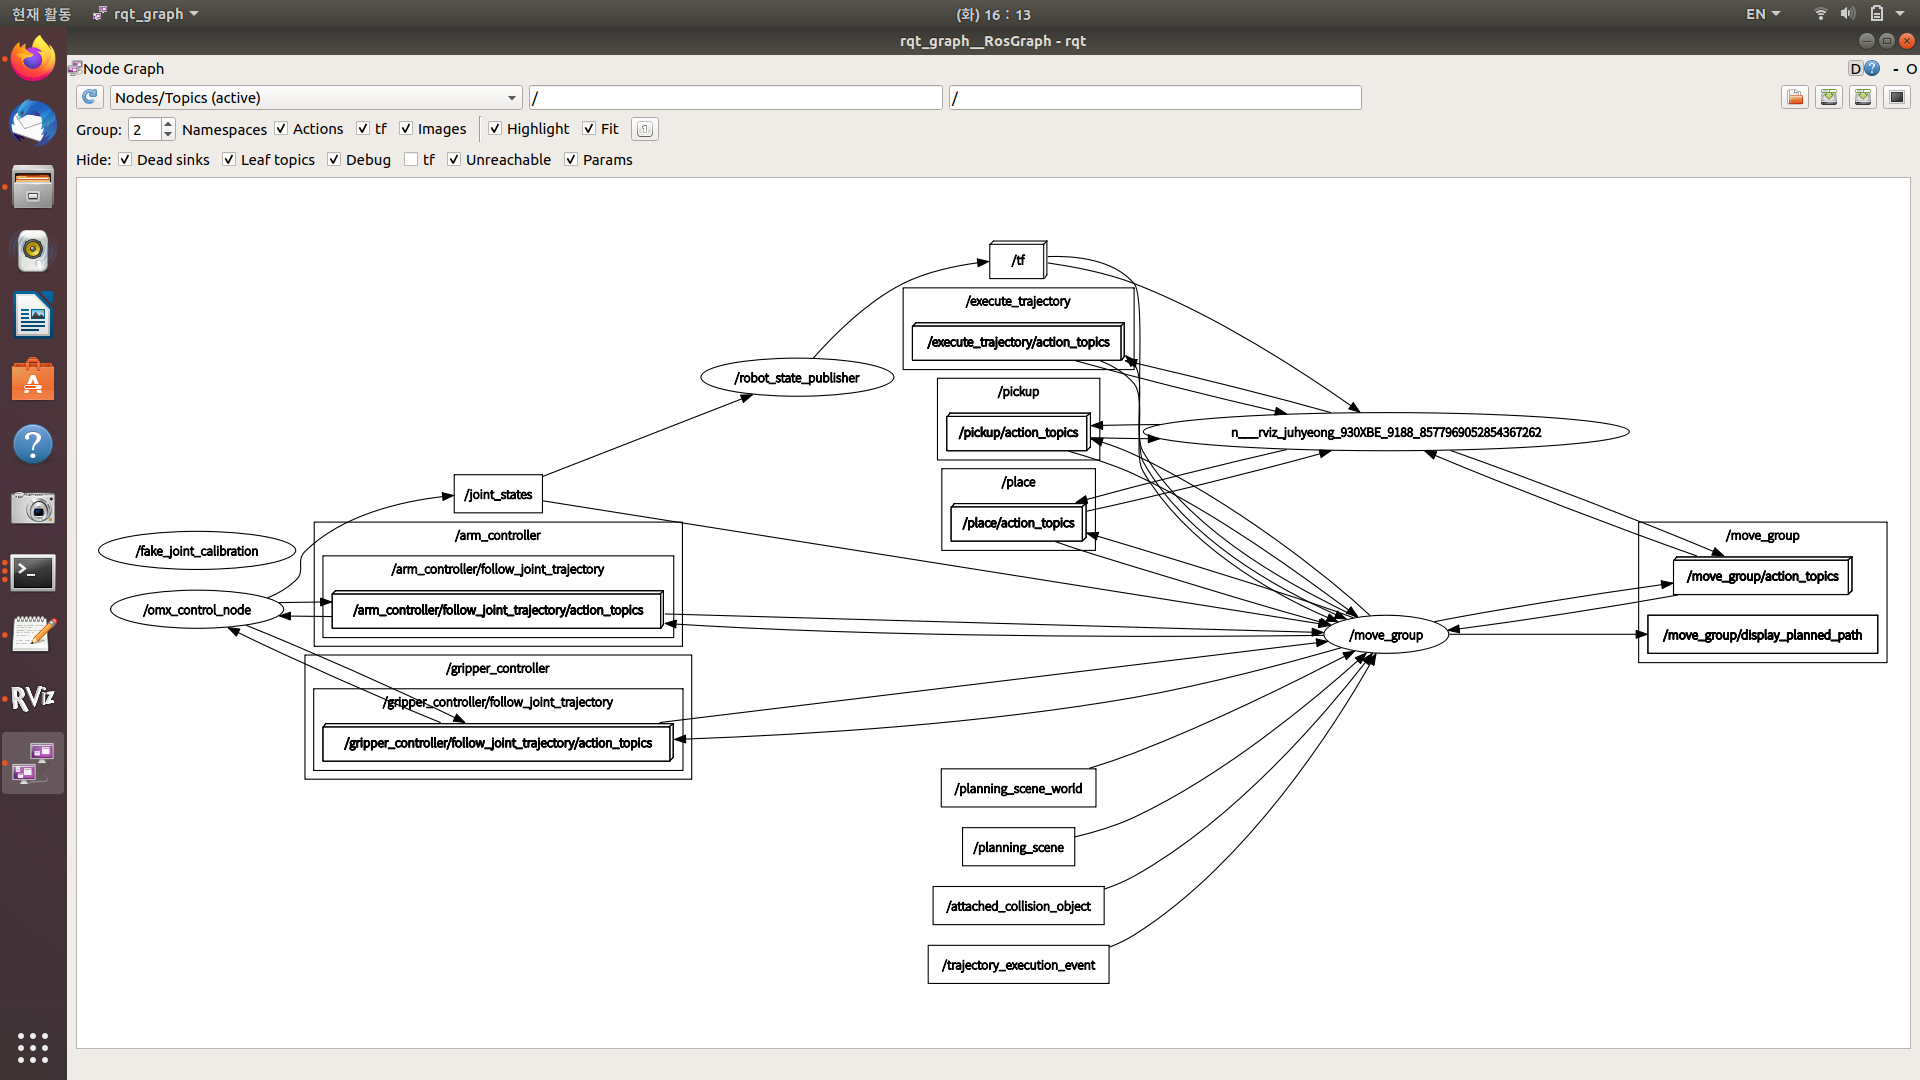
Task: Open the EN input language dropdown
Action: tap(1763, 14)
